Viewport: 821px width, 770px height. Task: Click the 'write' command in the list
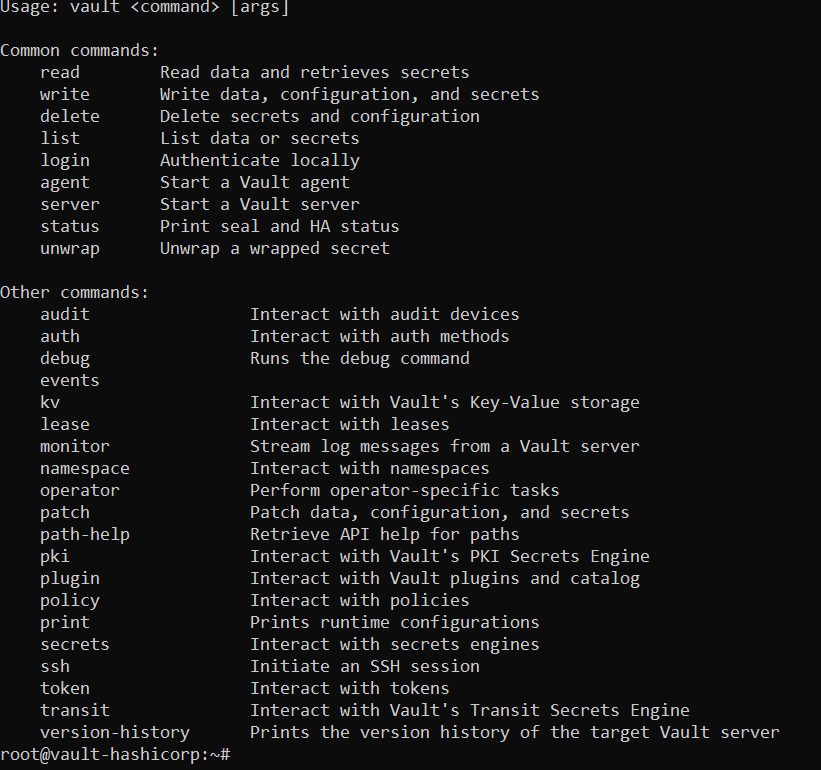point(65,94)
